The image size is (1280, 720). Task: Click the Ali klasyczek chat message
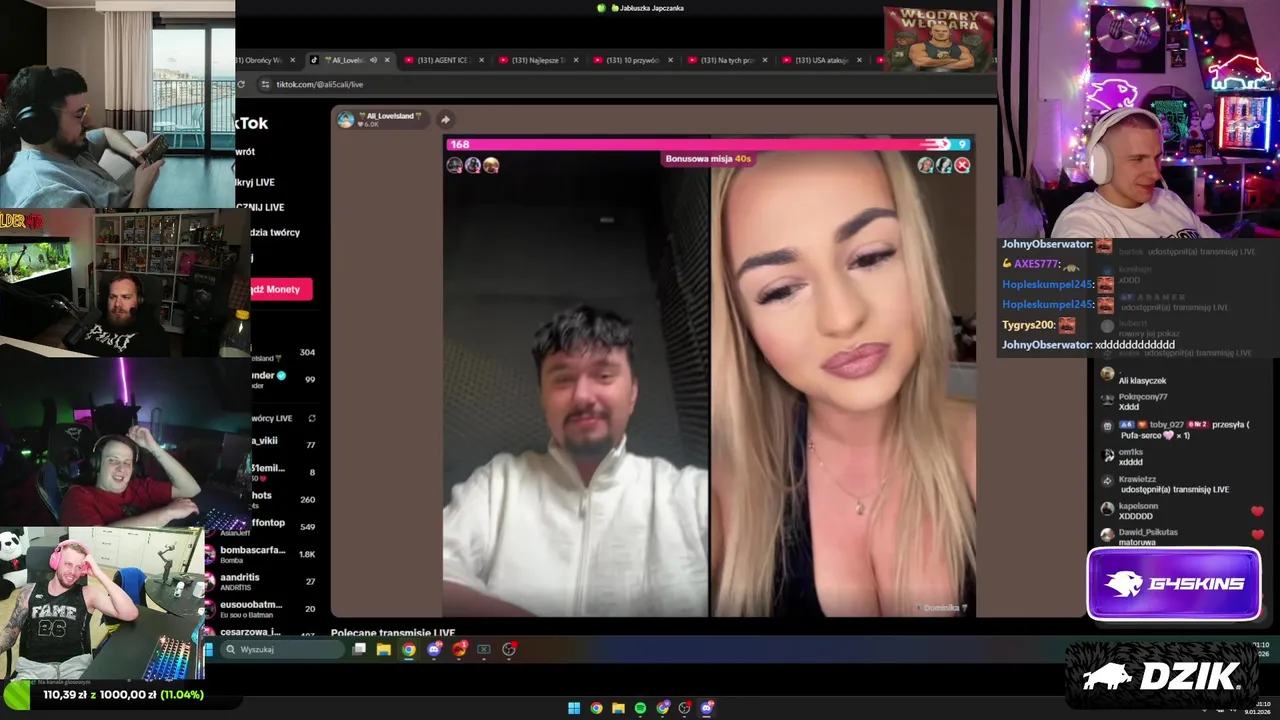click(x=1142, y=381)
